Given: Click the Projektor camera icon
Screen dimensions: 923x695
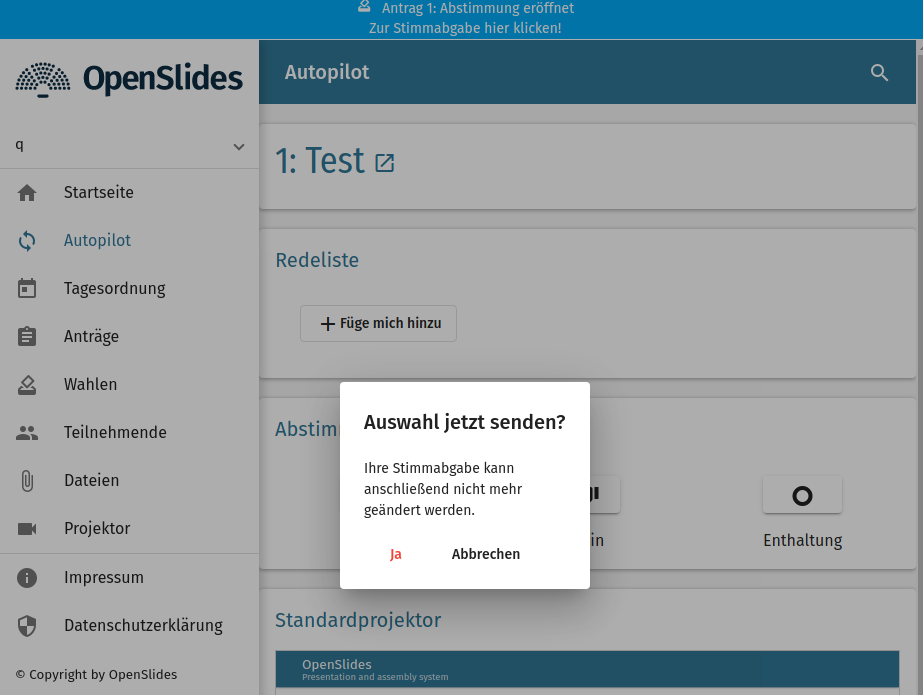Looking at the screenshot, I should 27,528.
